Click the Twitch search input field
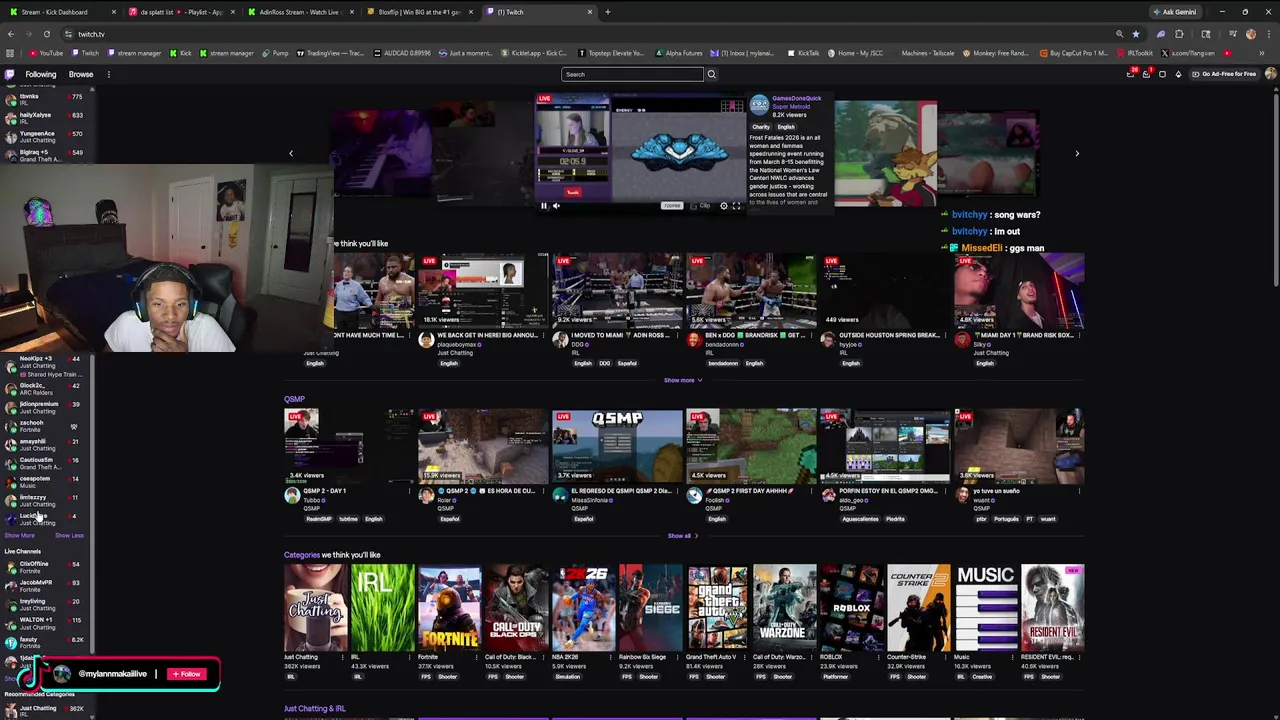 pos(633,74)
